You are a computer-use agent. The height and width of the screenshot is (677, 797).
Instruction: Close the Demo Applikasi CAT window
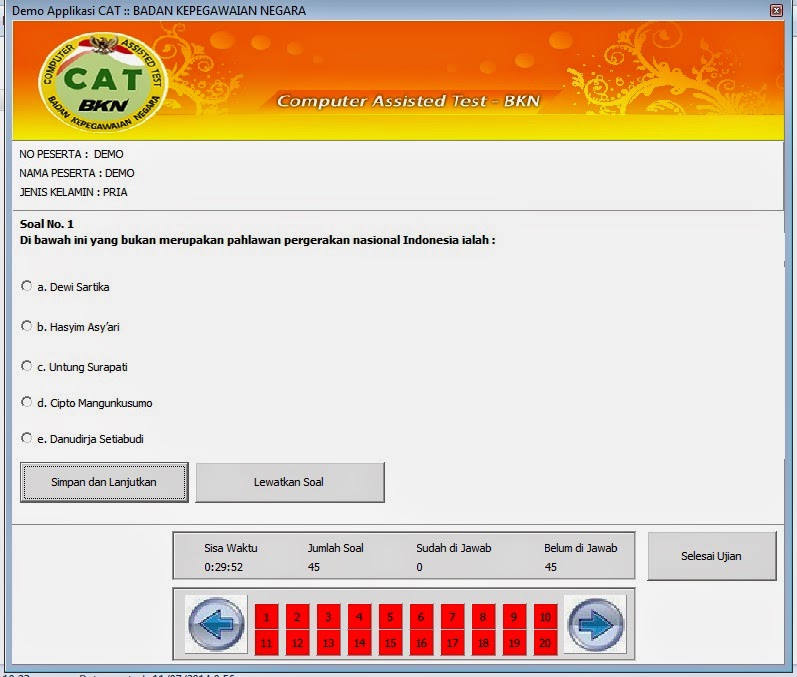(776, 10)
